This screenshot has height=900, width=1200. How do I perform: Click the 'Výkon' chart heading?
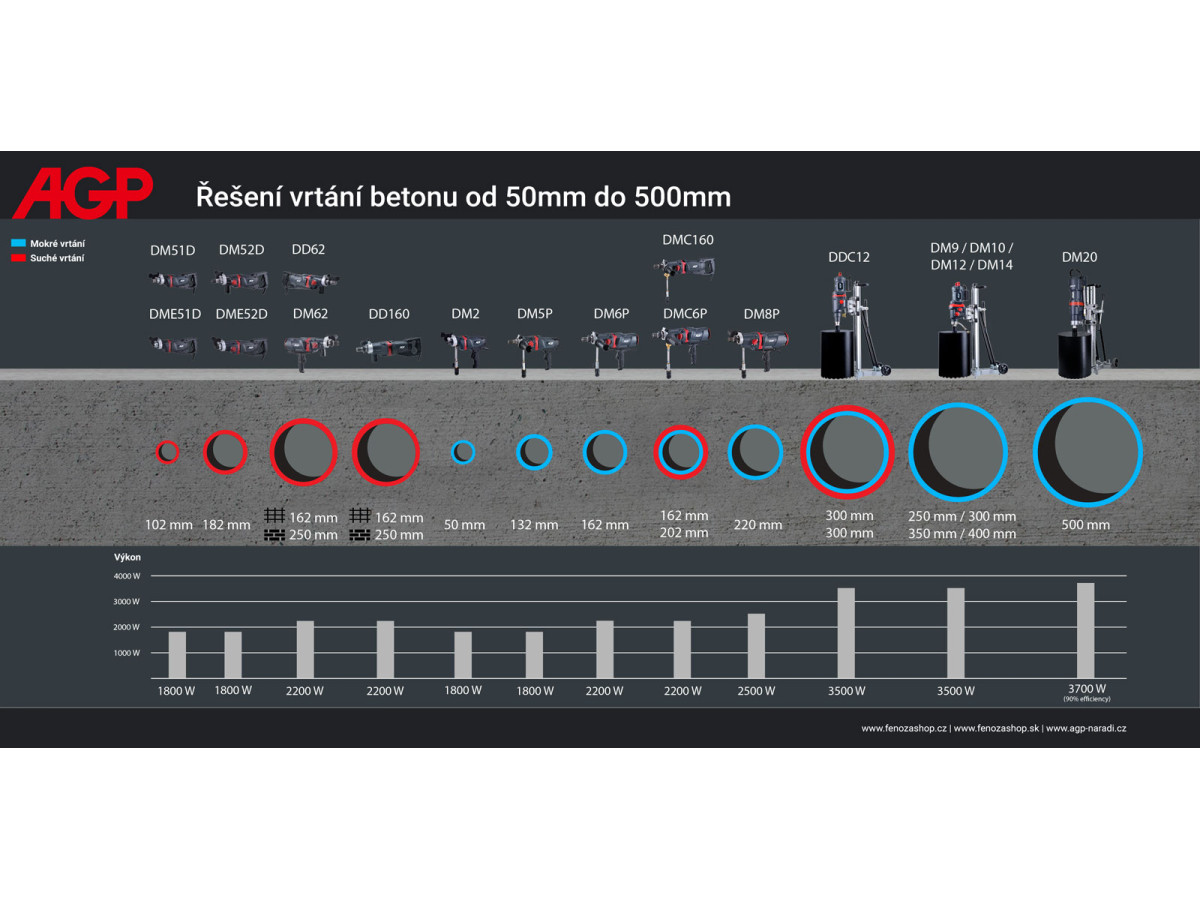pyautogui.click(x=126, y=560)
